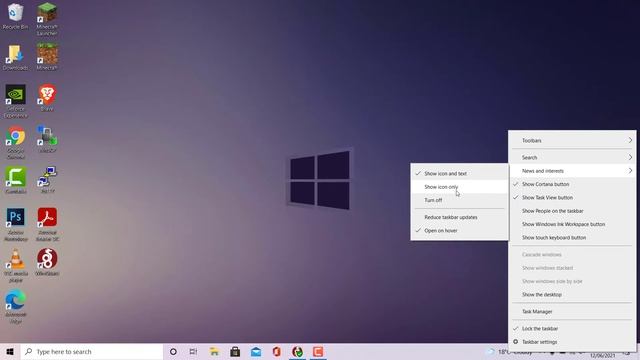Select the Camtasia desktop shortcut

tap(16, 180)
